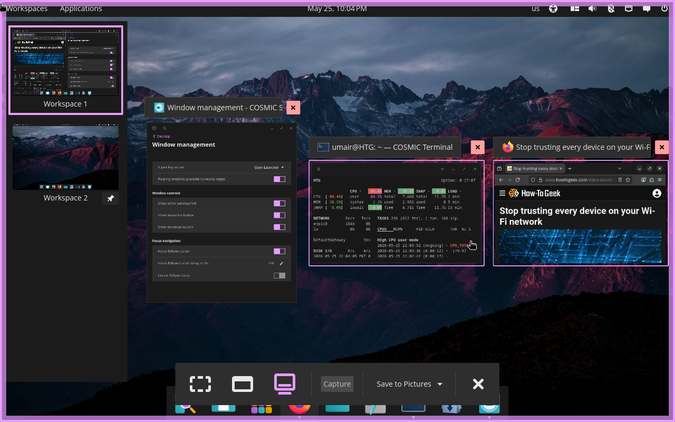Open Firefox application menu hamburger
The height and width of the screenshot is (422, 675).
point(660,180)
